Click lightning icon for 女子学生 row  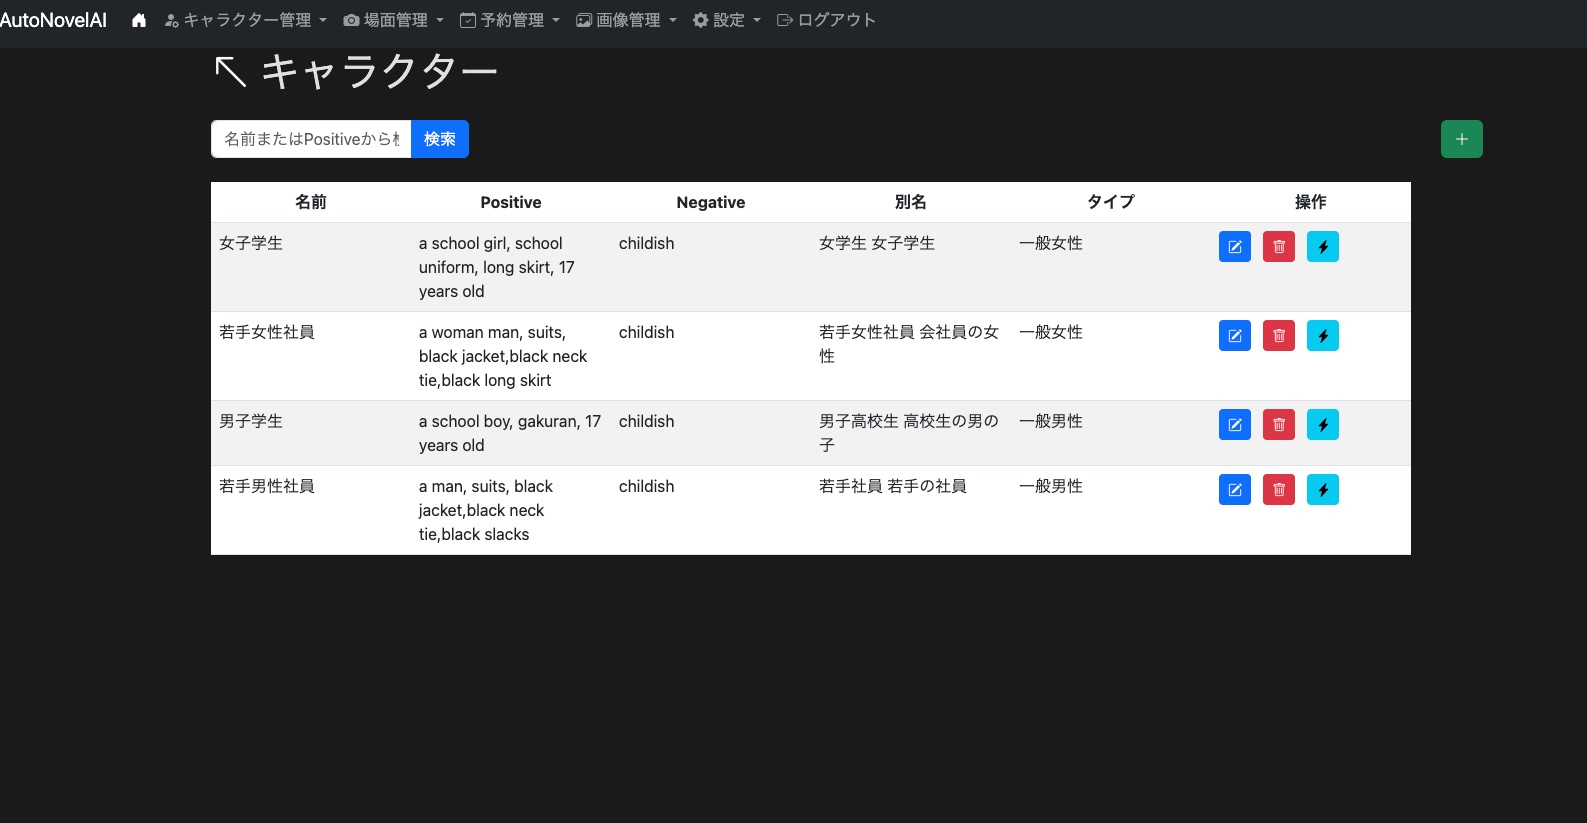click(x=1322, y=247)
